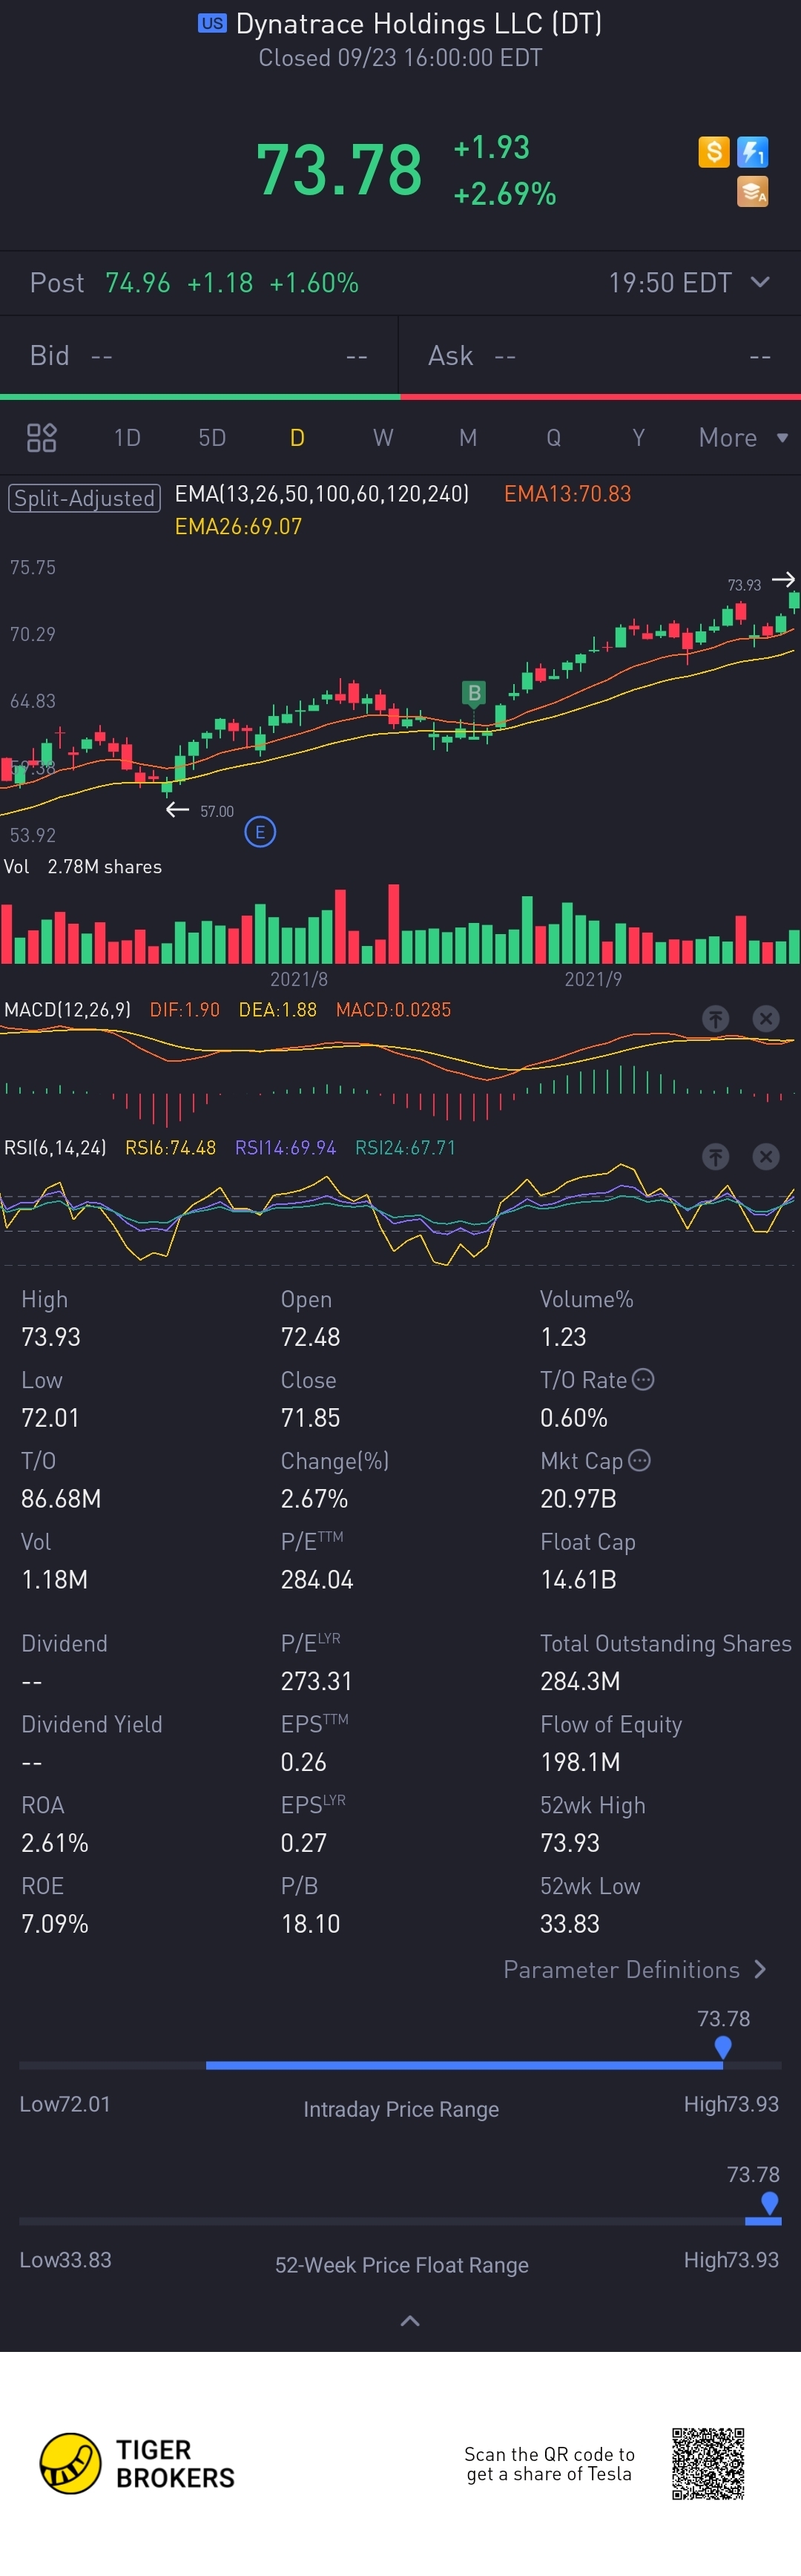Tap the blue lightning bolt badge icon
Image resolution: width=801 pixels, height=2576 pixels.
752,152
